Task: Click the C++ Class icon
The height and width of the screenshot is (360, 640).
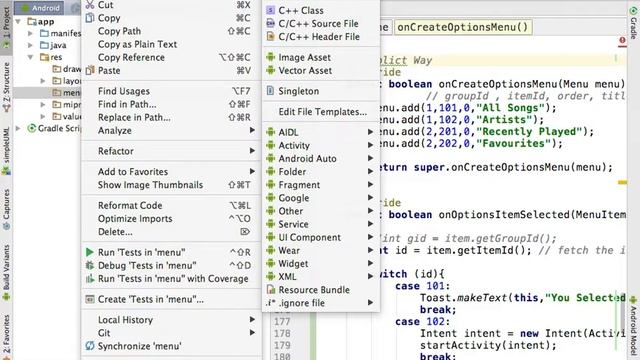Action: coord(270,10)
